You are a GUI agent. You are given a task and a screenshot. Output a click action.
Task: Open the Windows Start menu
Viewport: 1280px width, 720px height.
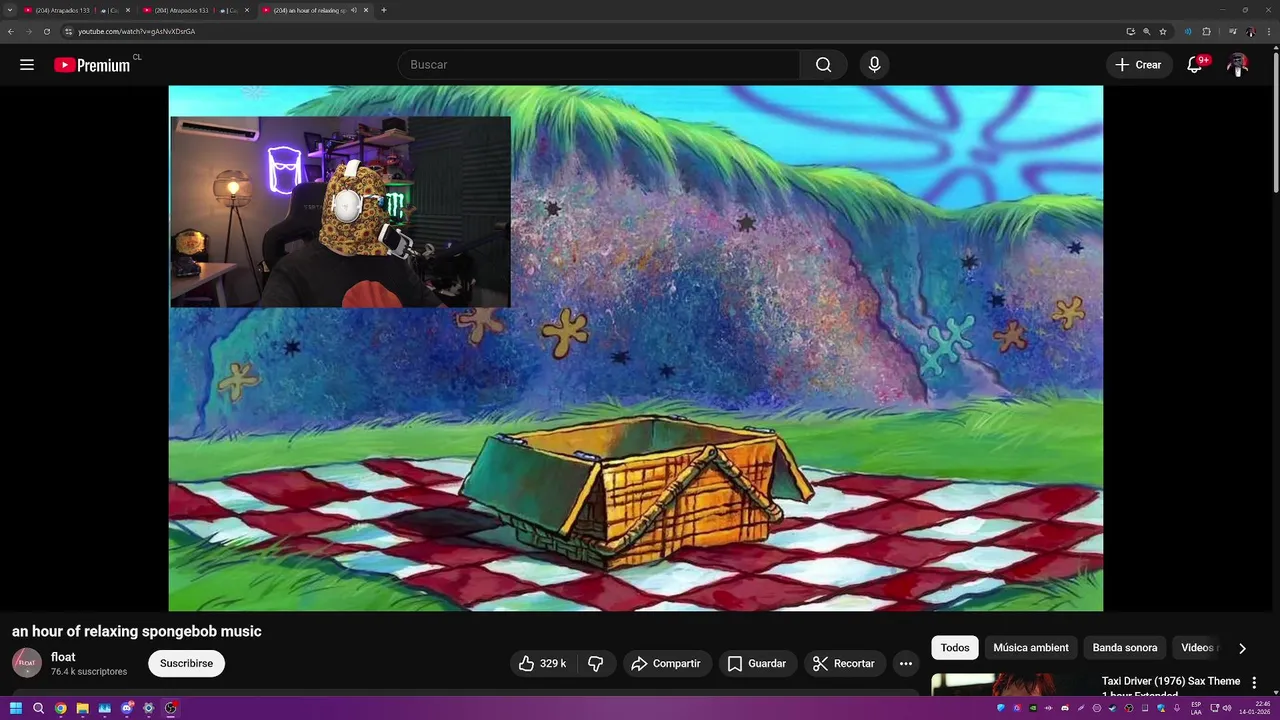click(16, 708)
